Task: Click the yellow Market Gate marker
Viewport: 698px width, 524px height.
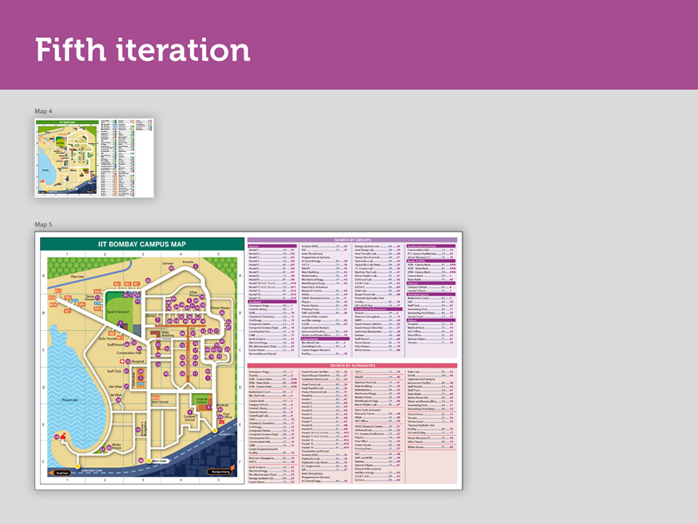Action: [x=215, y=430]
